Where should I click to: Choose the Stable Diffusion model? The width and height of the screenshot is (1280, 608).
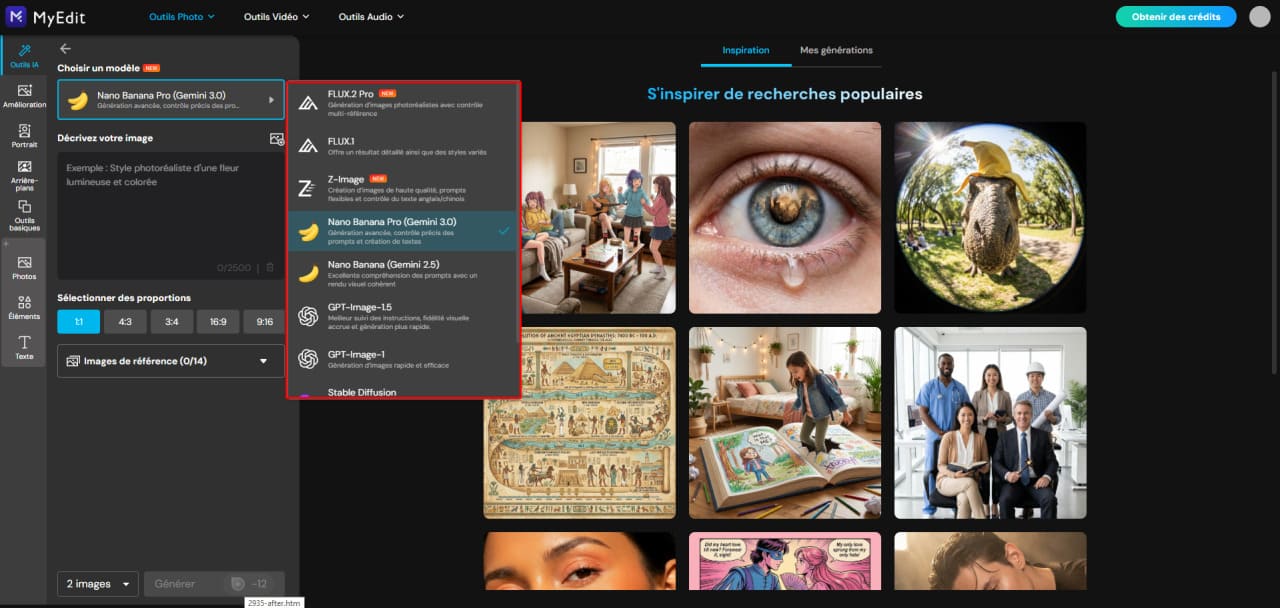click(x=402, y=391)
